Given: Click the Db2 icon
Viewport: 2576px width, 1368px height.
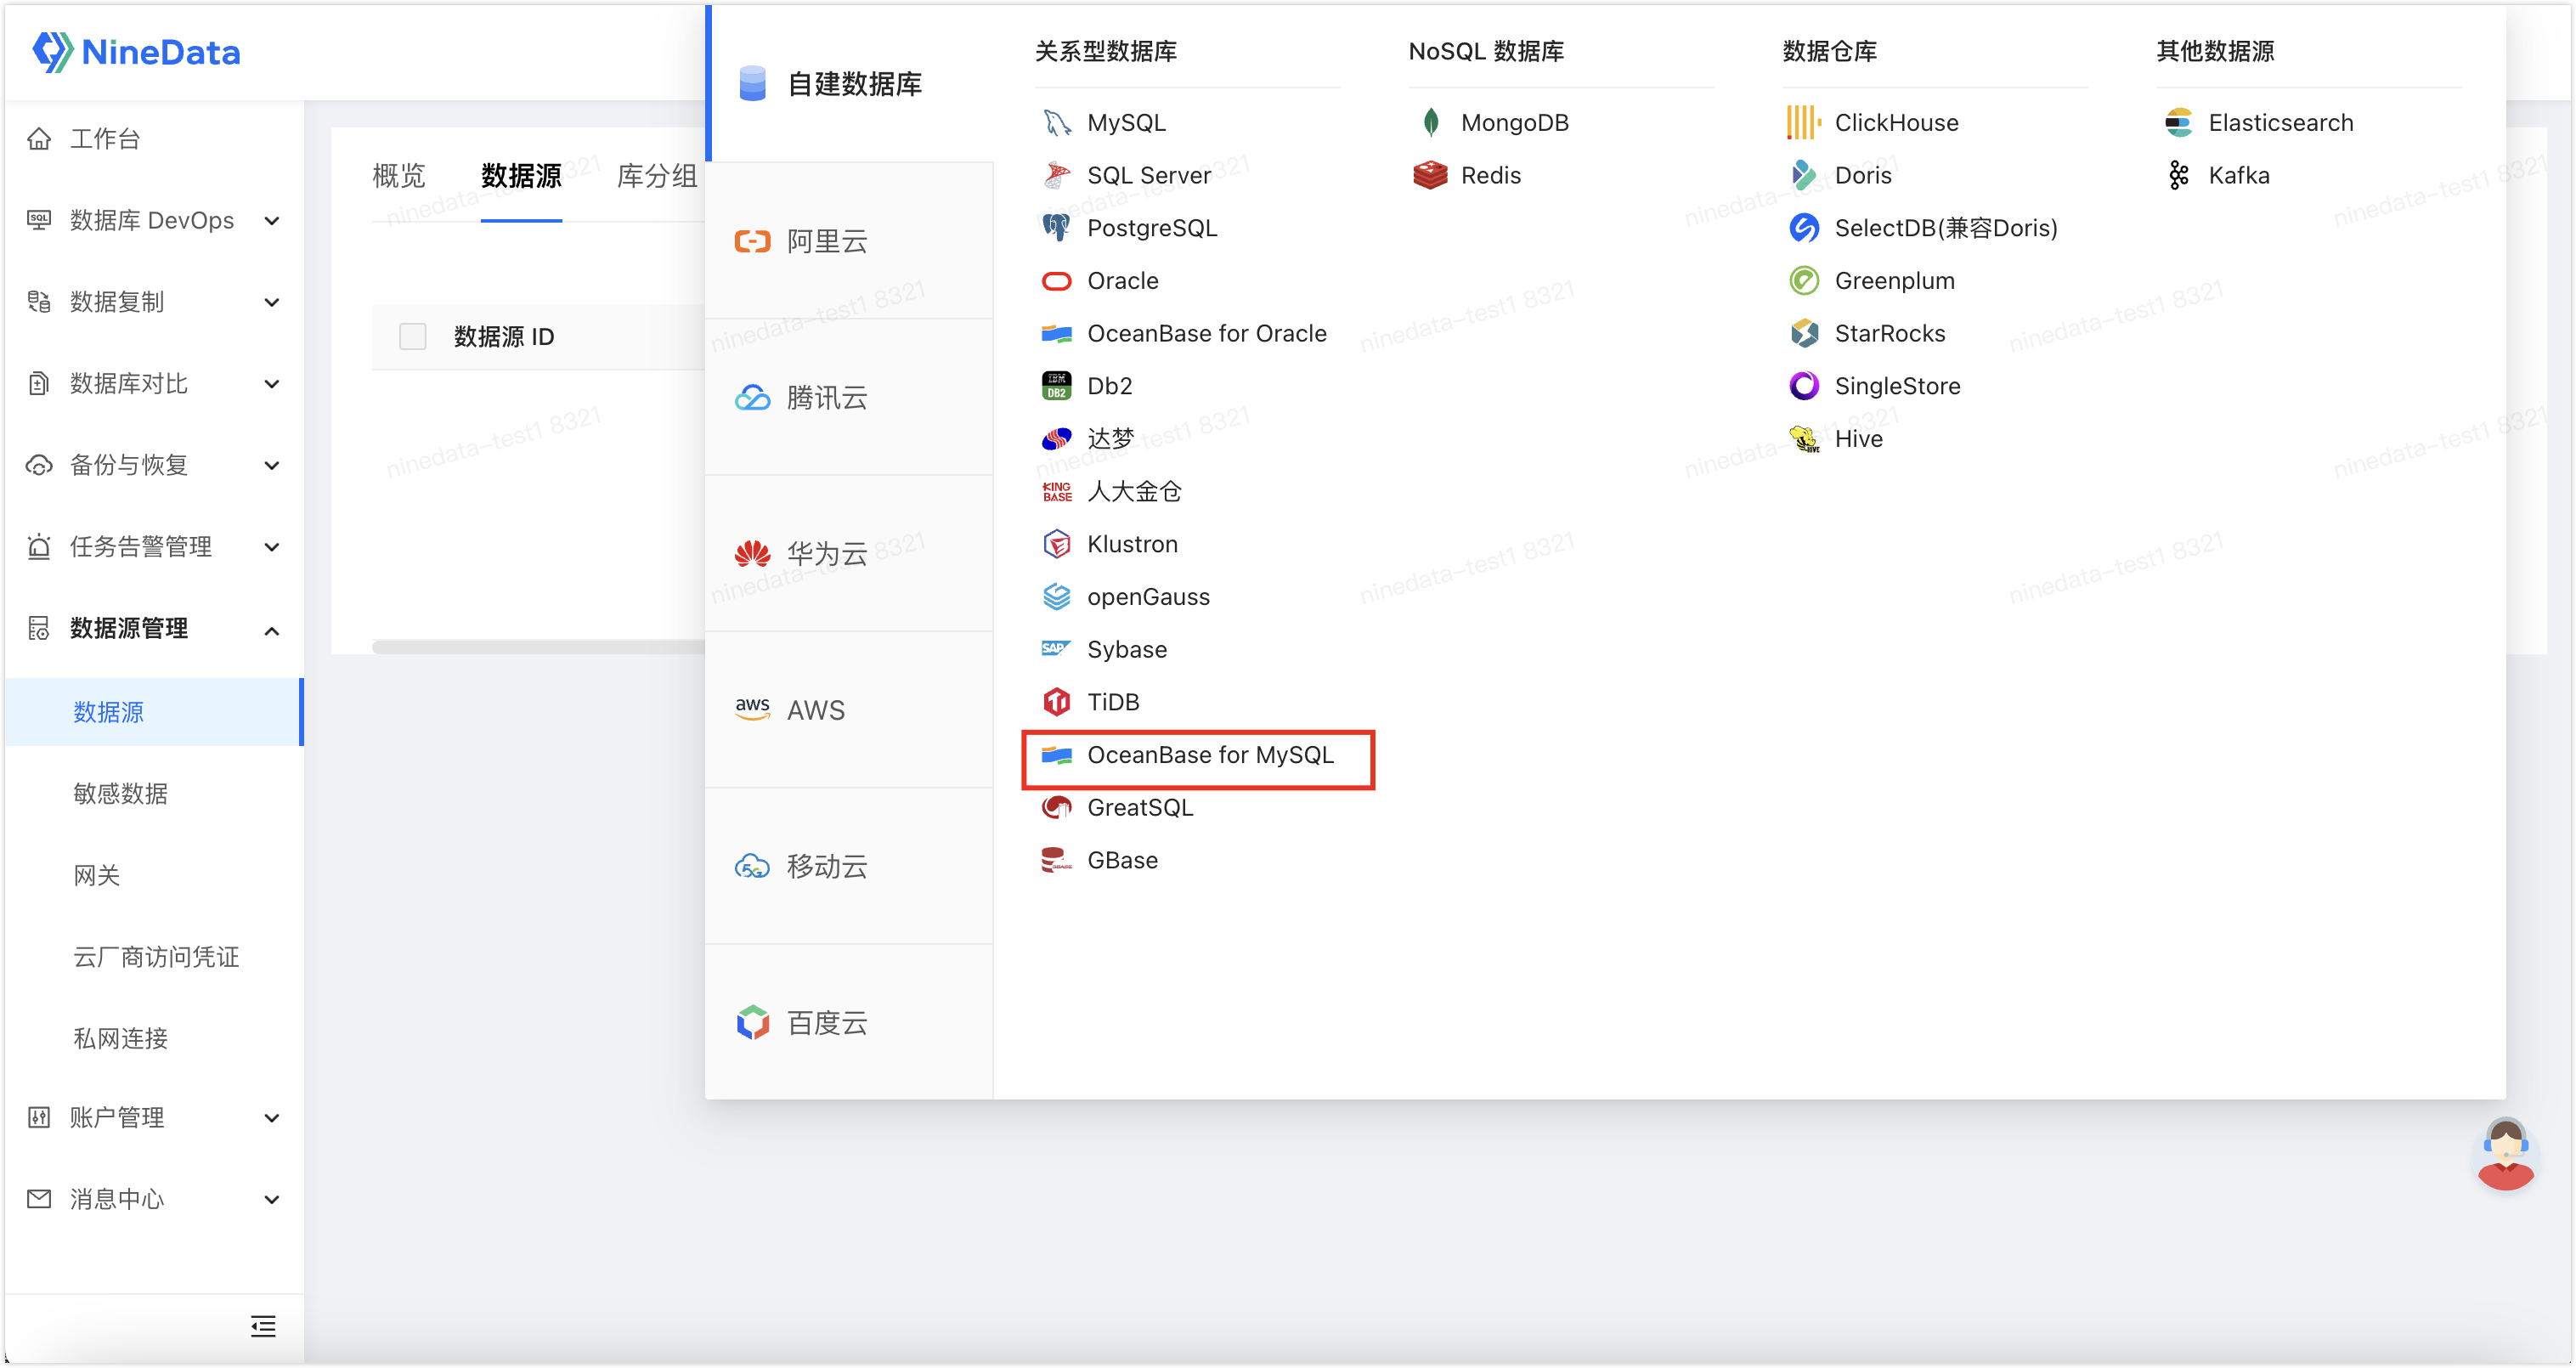Looking at the screenshot, I should point(1056,386).
